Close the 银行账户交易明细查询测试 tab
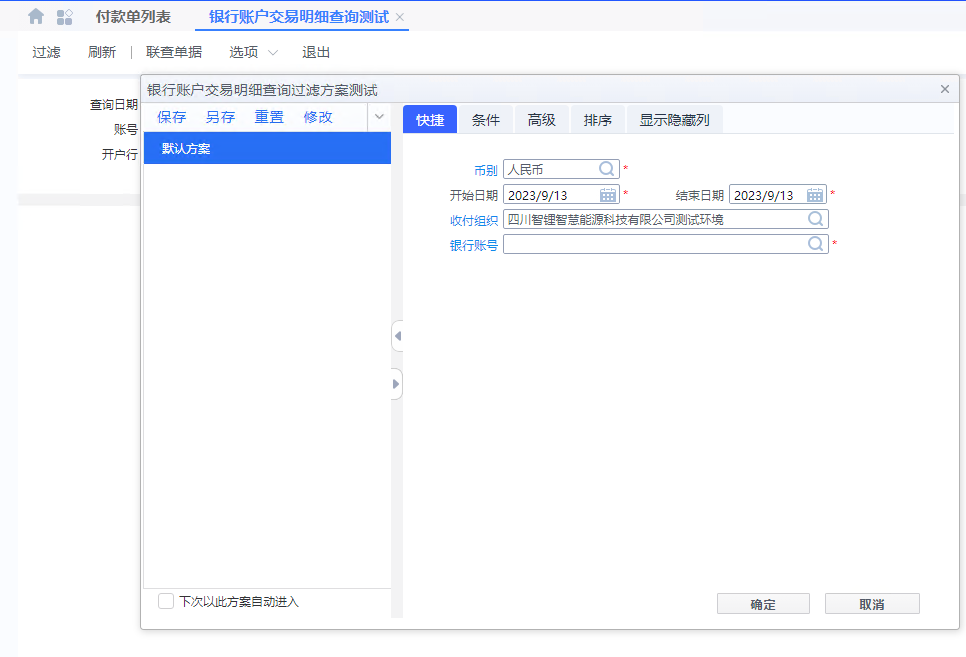 400,17
